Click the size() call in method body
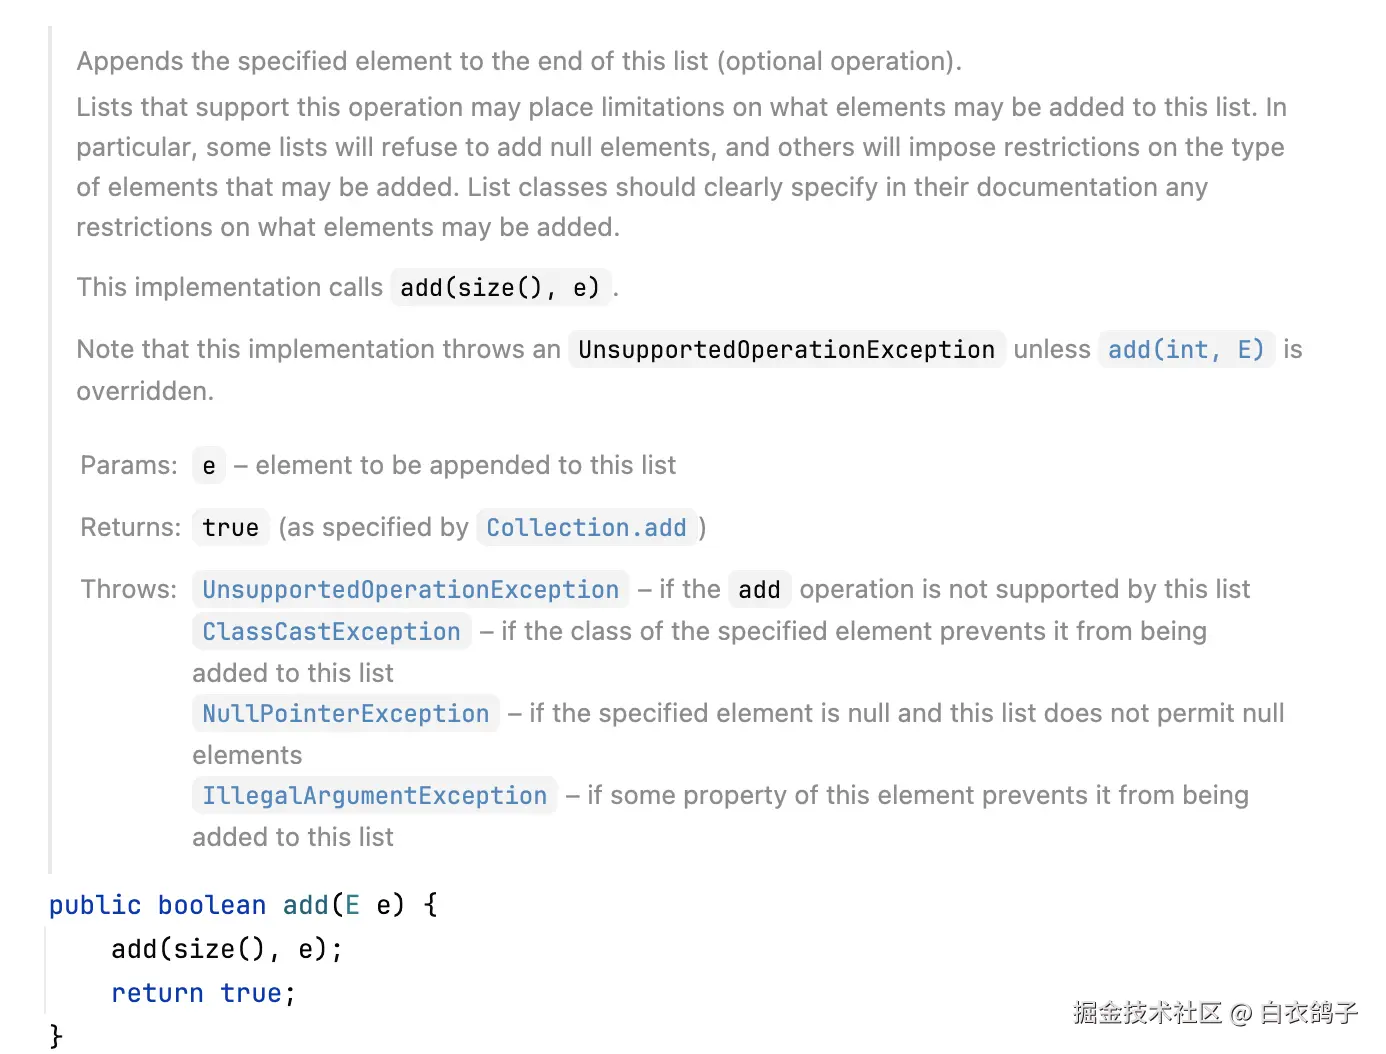Viewport: 1386px width, 1054px height. [x=219, y=950]
